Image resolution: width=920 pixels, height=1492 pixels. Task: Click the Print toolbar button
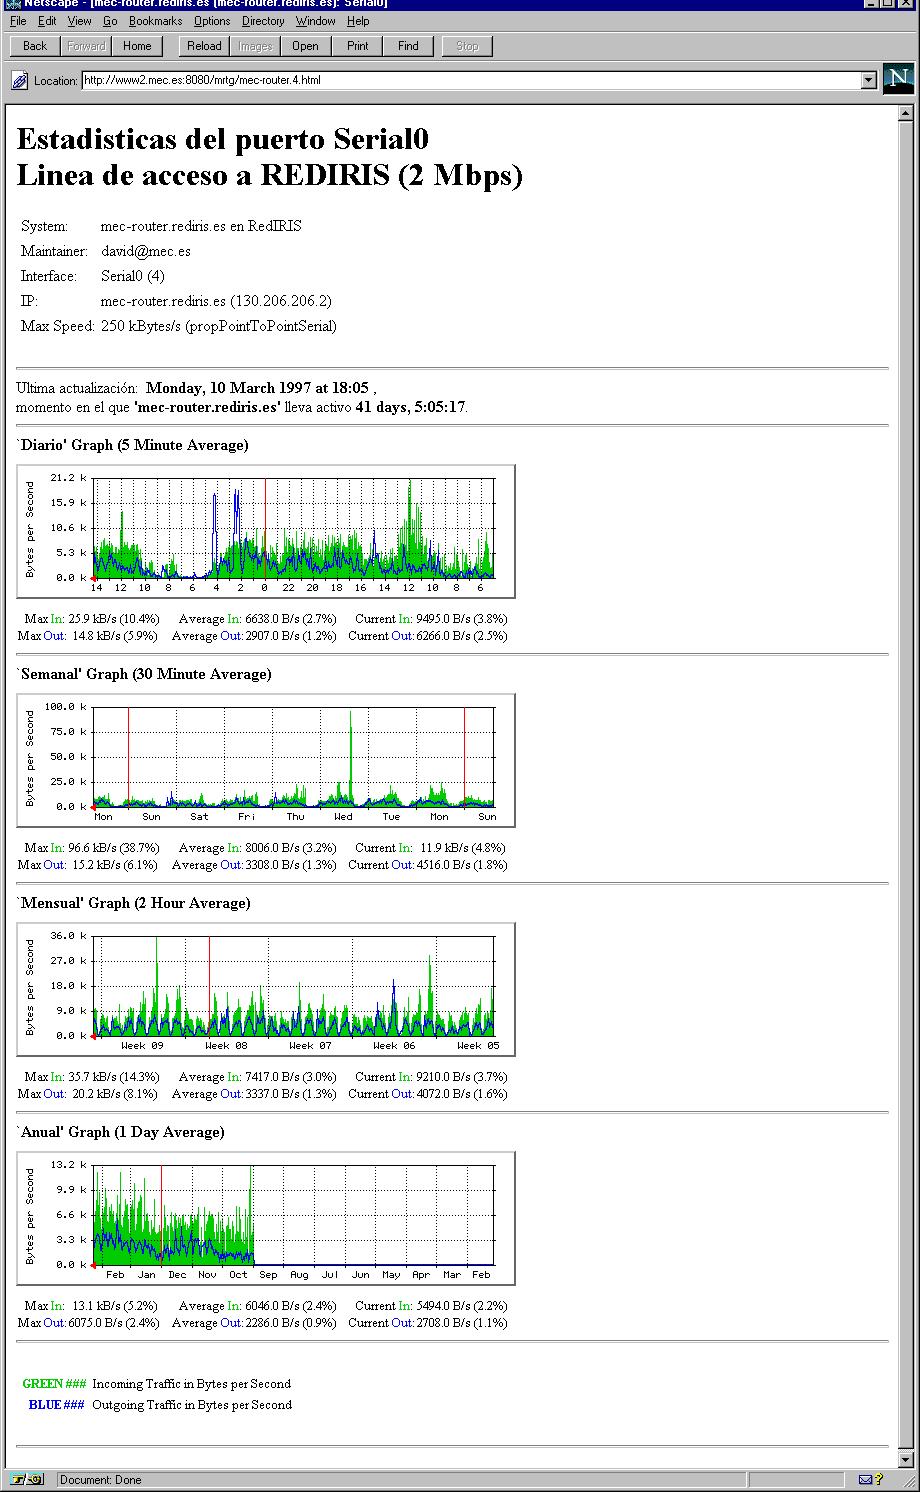[357, 46]
